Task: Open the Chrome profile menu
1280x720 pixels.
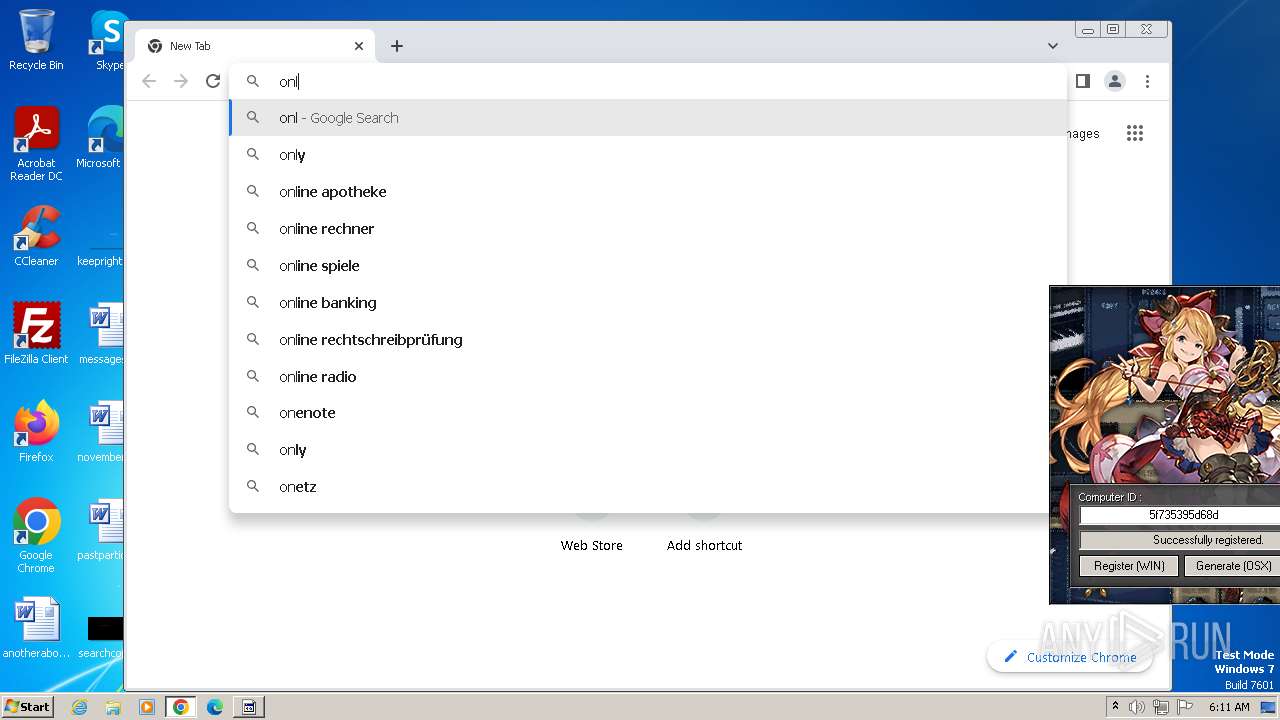Action: tap(1115, 81)
